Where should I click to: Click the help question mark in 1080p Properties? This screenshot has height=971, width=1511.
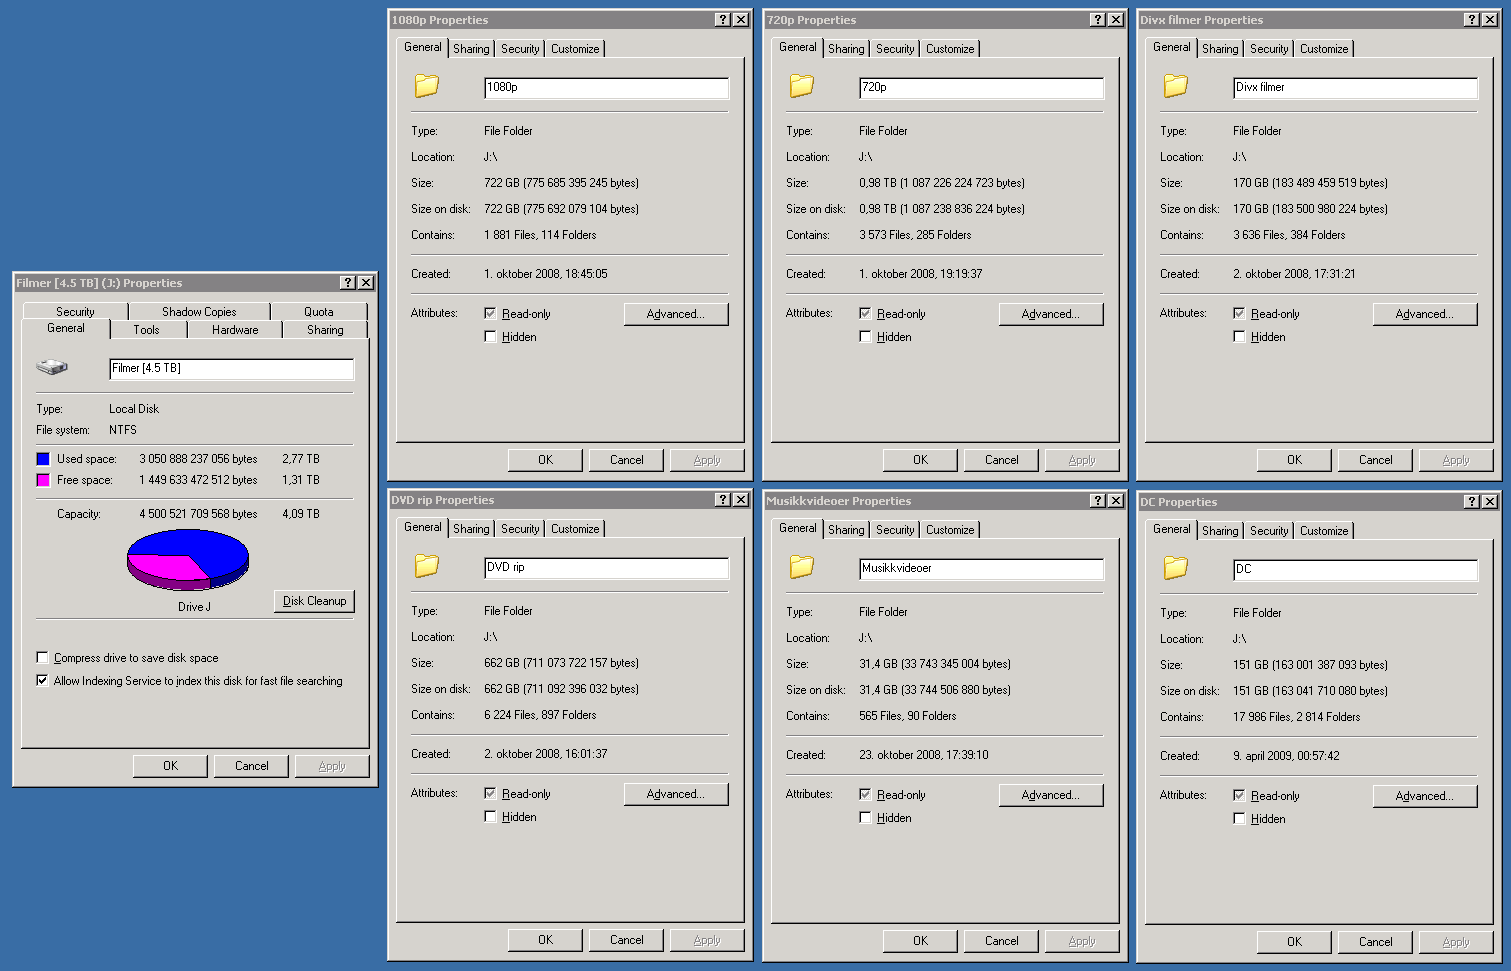[x=723, y=20]
